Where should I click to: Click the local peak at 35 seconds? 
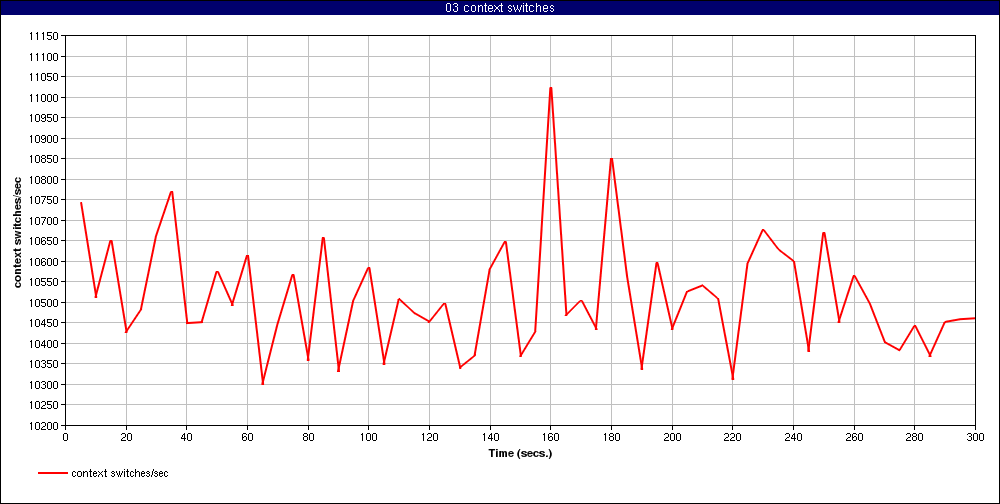172,191
